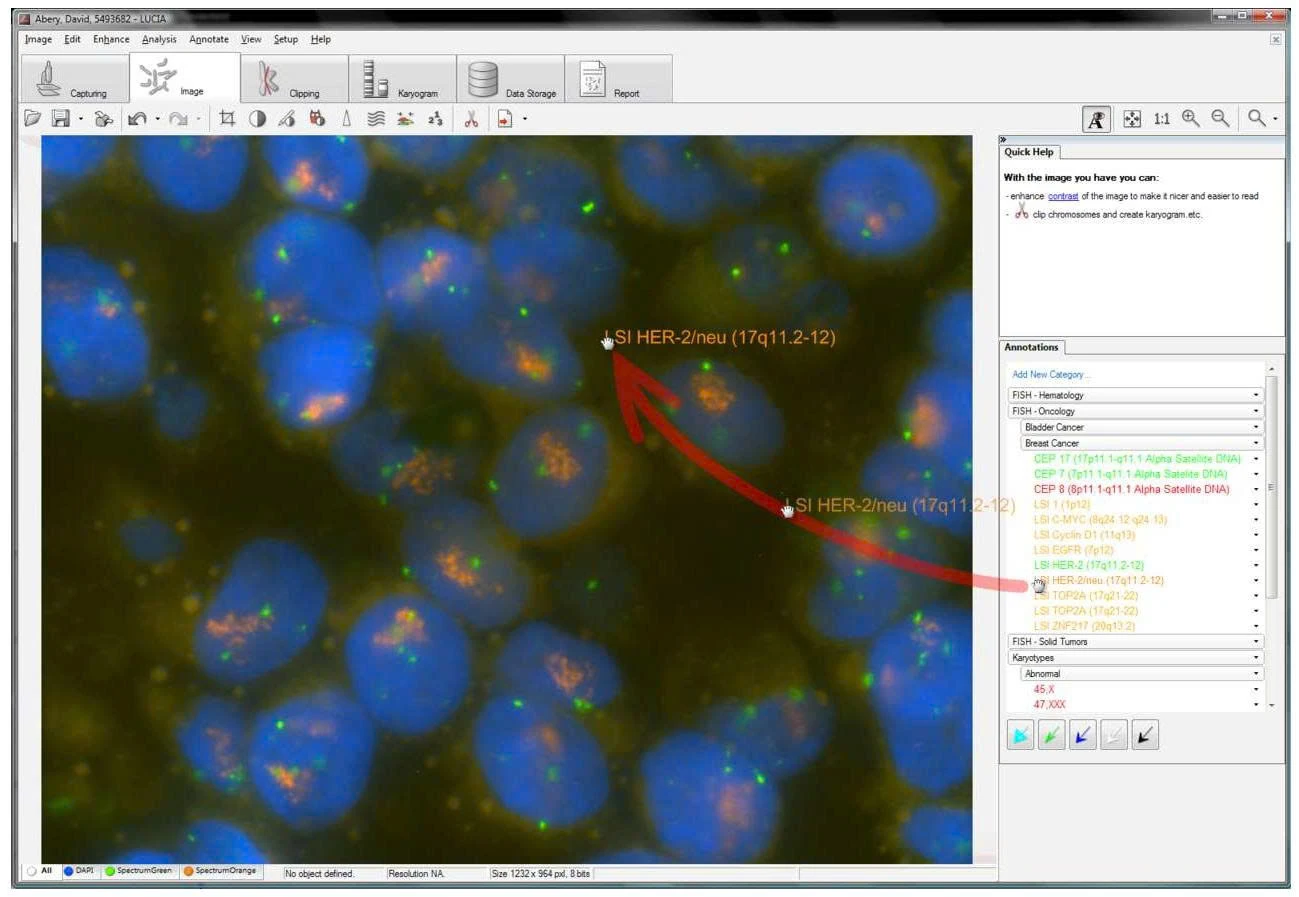Image resolution: width=1299 pixels, height=897 pixels.
Task: Click the triangle sharpen icon in toolbar
Action: (x=347, y=118)
